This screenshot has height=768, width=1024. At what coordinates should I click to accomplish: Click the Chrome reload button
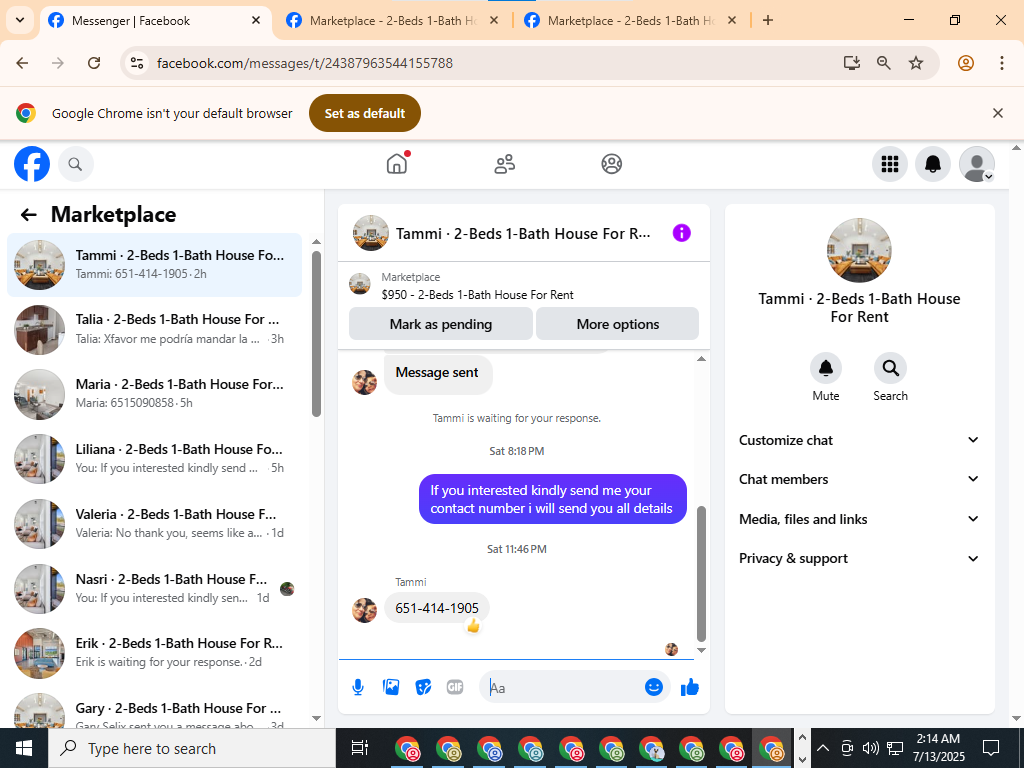point(94,63)
